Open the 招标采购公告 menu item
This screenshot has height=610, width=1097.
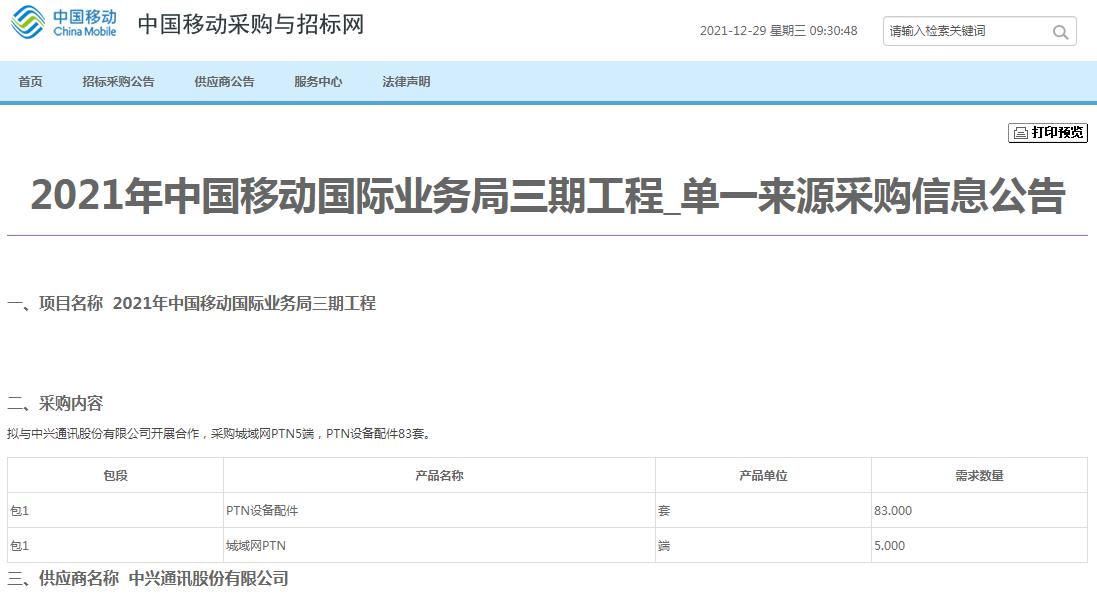[x=118, y=82]
